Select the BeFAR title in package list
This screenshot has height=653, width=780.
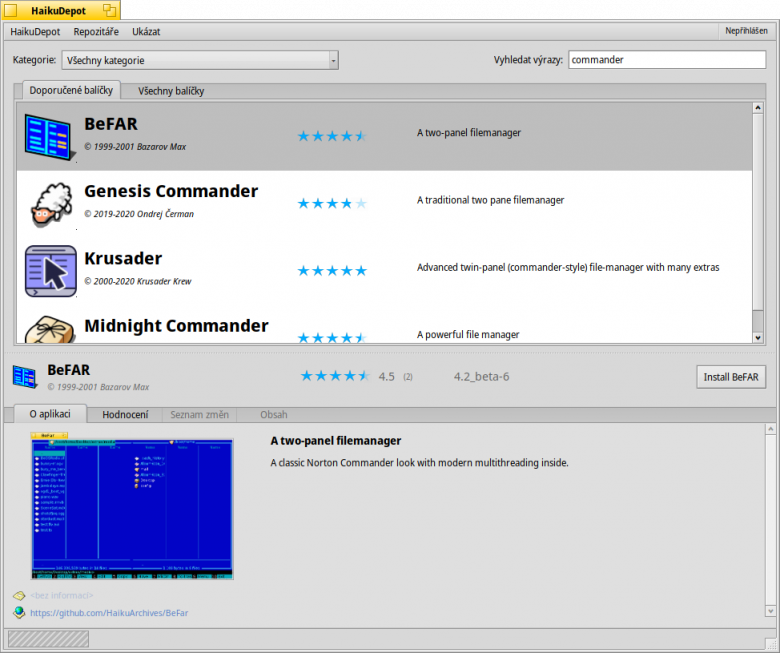(x=110, y=124)
